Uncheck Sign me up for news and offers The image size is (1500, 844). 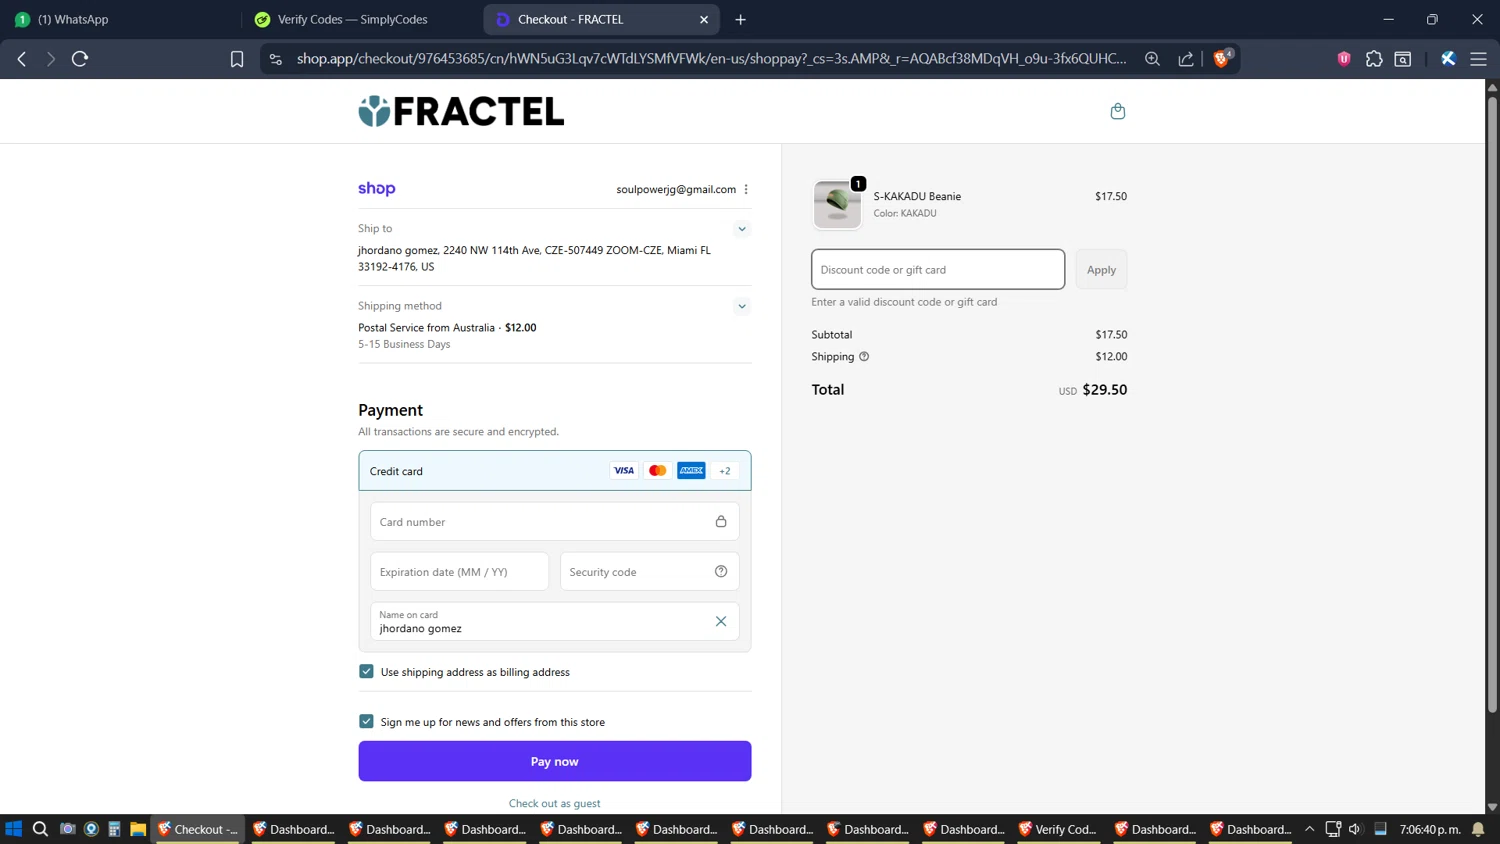tap(366, 721)
